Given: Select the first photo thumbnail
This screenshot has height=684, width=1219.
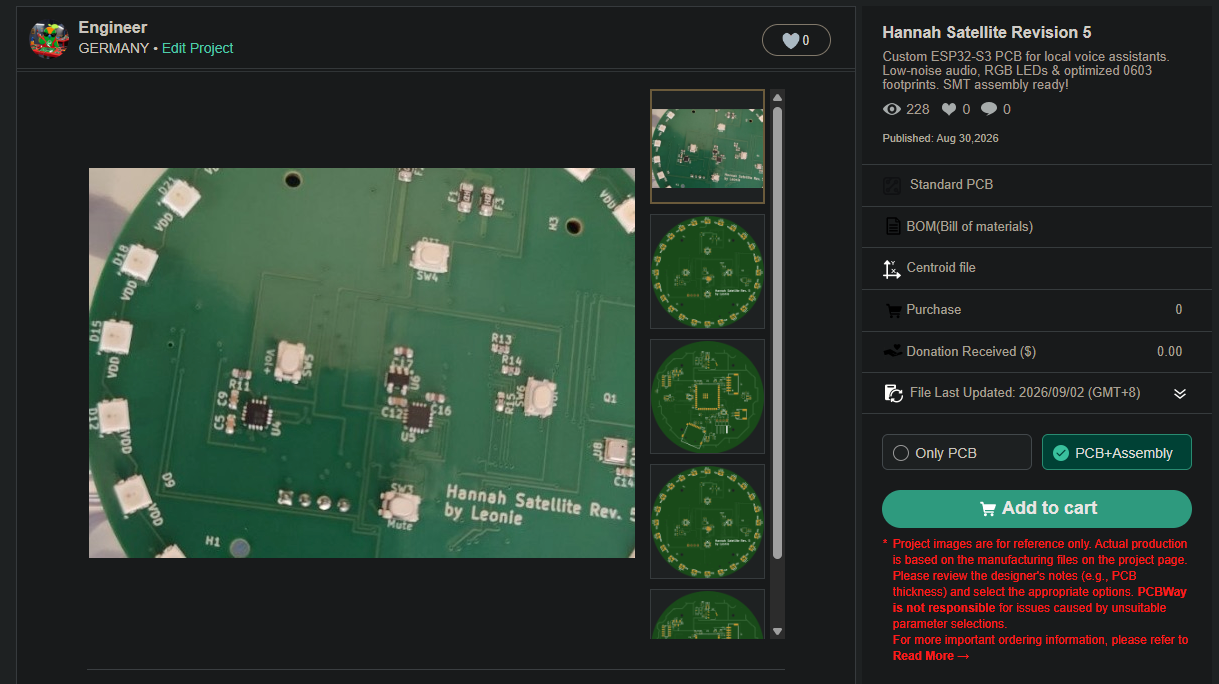Looking at the screenshot, I should [707, 147].
